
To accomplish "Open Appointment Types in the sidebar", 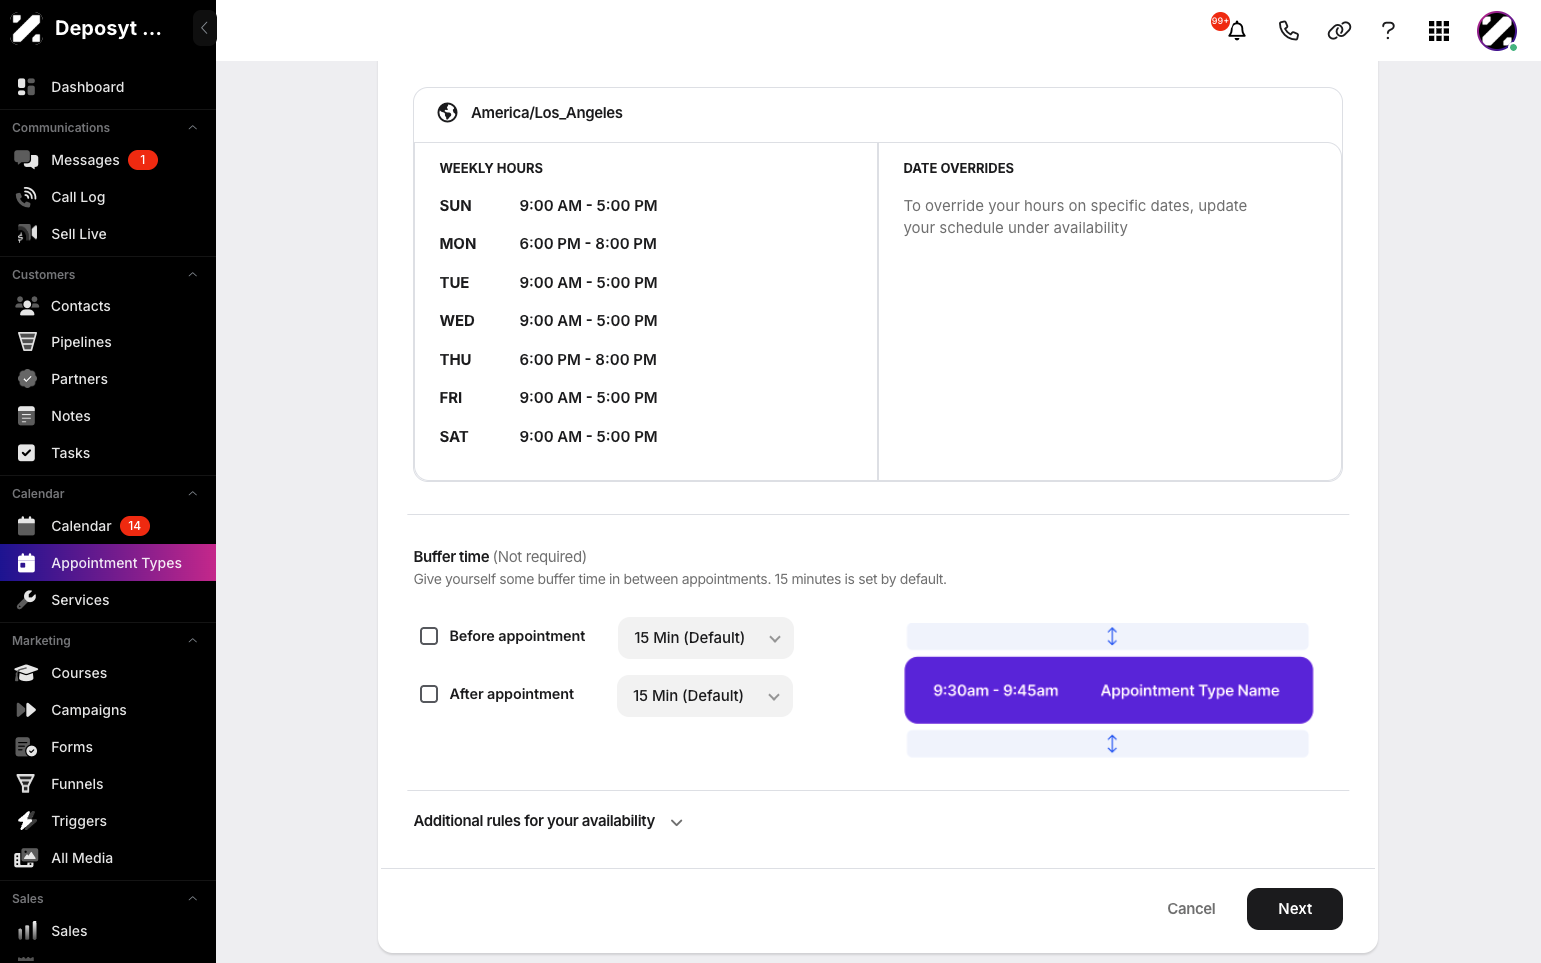I will pyautogui.click(x=108, y=563).
